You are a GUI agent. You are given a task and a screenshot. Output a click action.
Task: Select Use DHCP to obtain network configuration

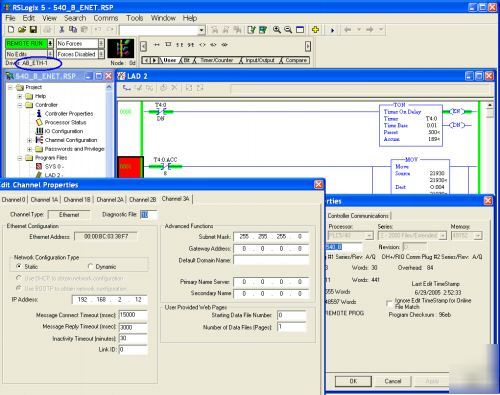pyautogui.click(x=19, y=278)
